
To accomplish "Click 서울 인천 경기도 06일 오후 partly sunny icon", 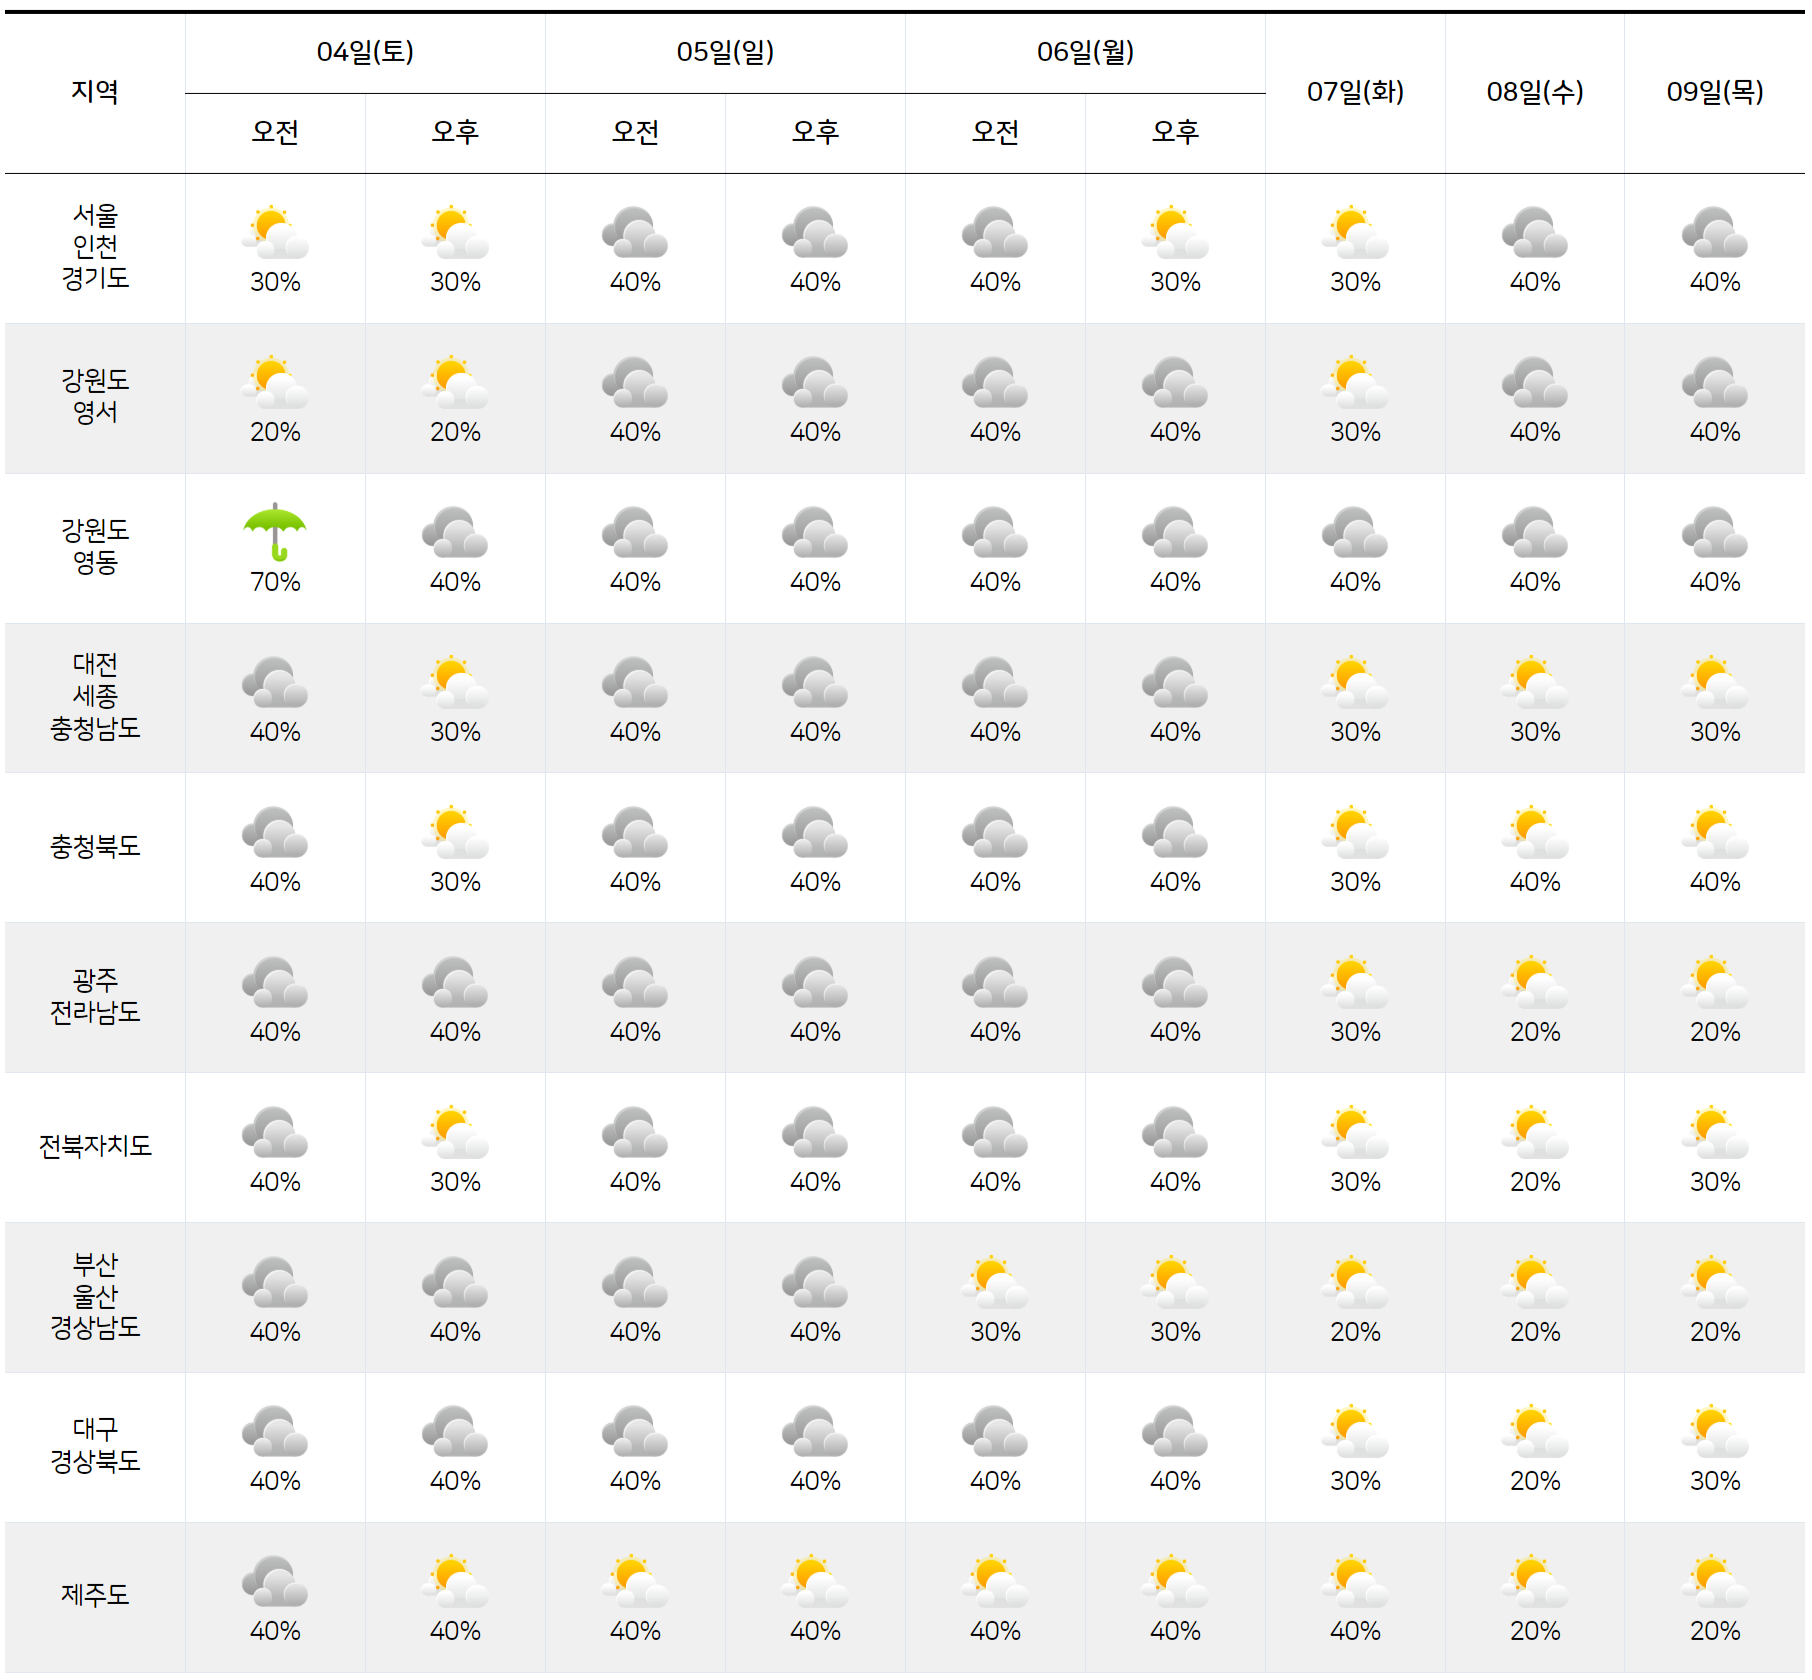I will click(x=1175, y=232).
